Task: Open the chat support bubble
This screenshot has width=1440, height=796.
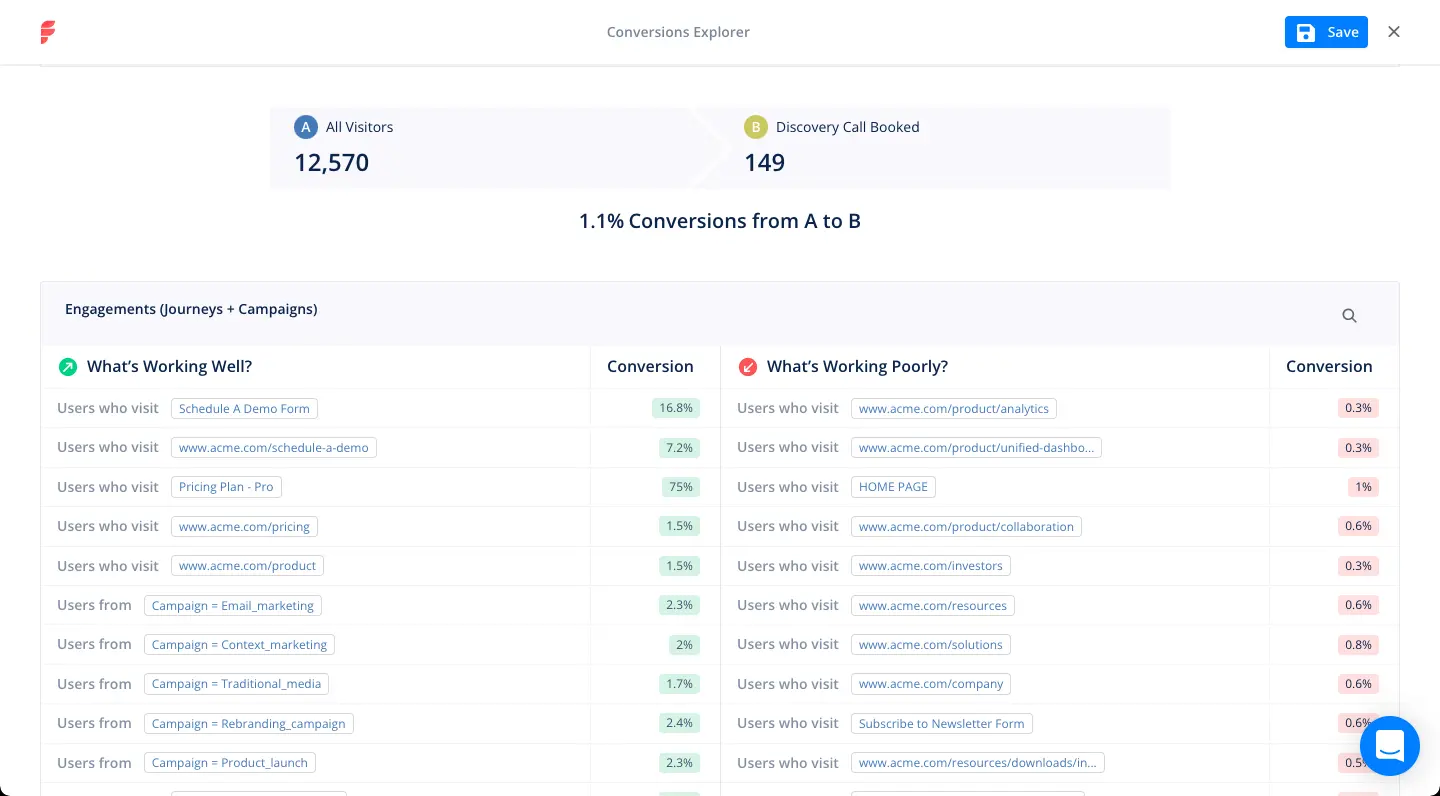Action: tap(1390, 746)
